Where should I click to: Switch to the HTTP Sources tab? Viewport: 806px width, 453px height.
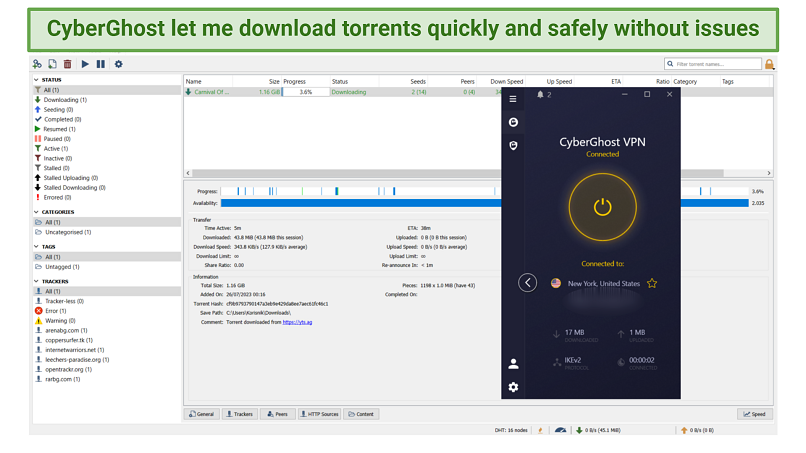[319, 414]
